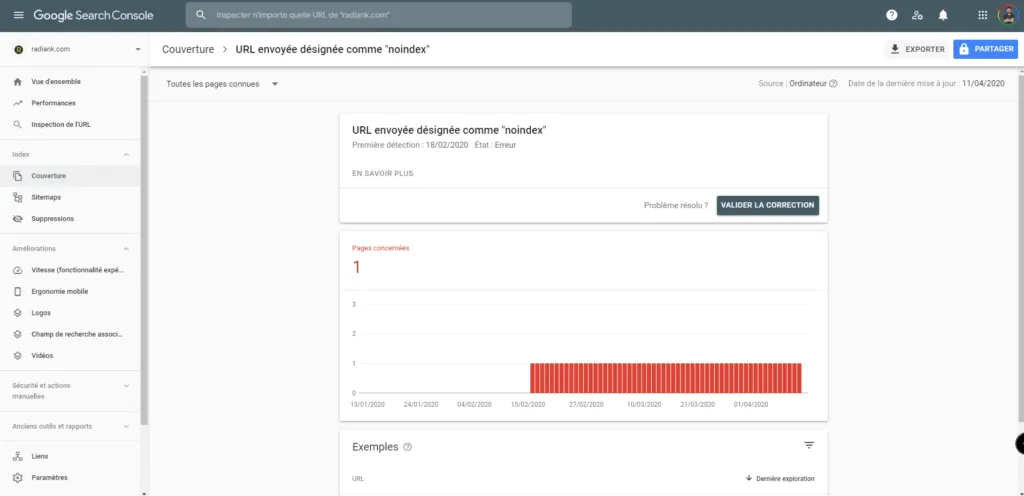Open the hamburger main menu
1024x496 pixels.
point(18,15)
